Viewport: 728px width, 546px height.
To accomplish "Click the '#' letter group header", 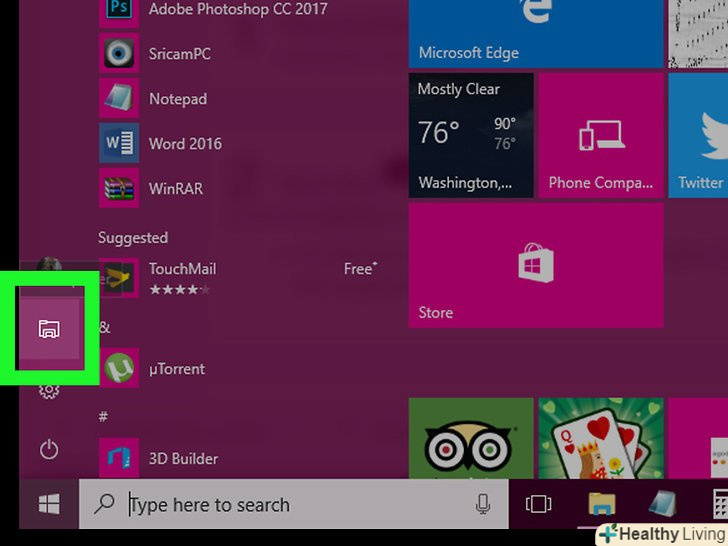I will 103,416.
